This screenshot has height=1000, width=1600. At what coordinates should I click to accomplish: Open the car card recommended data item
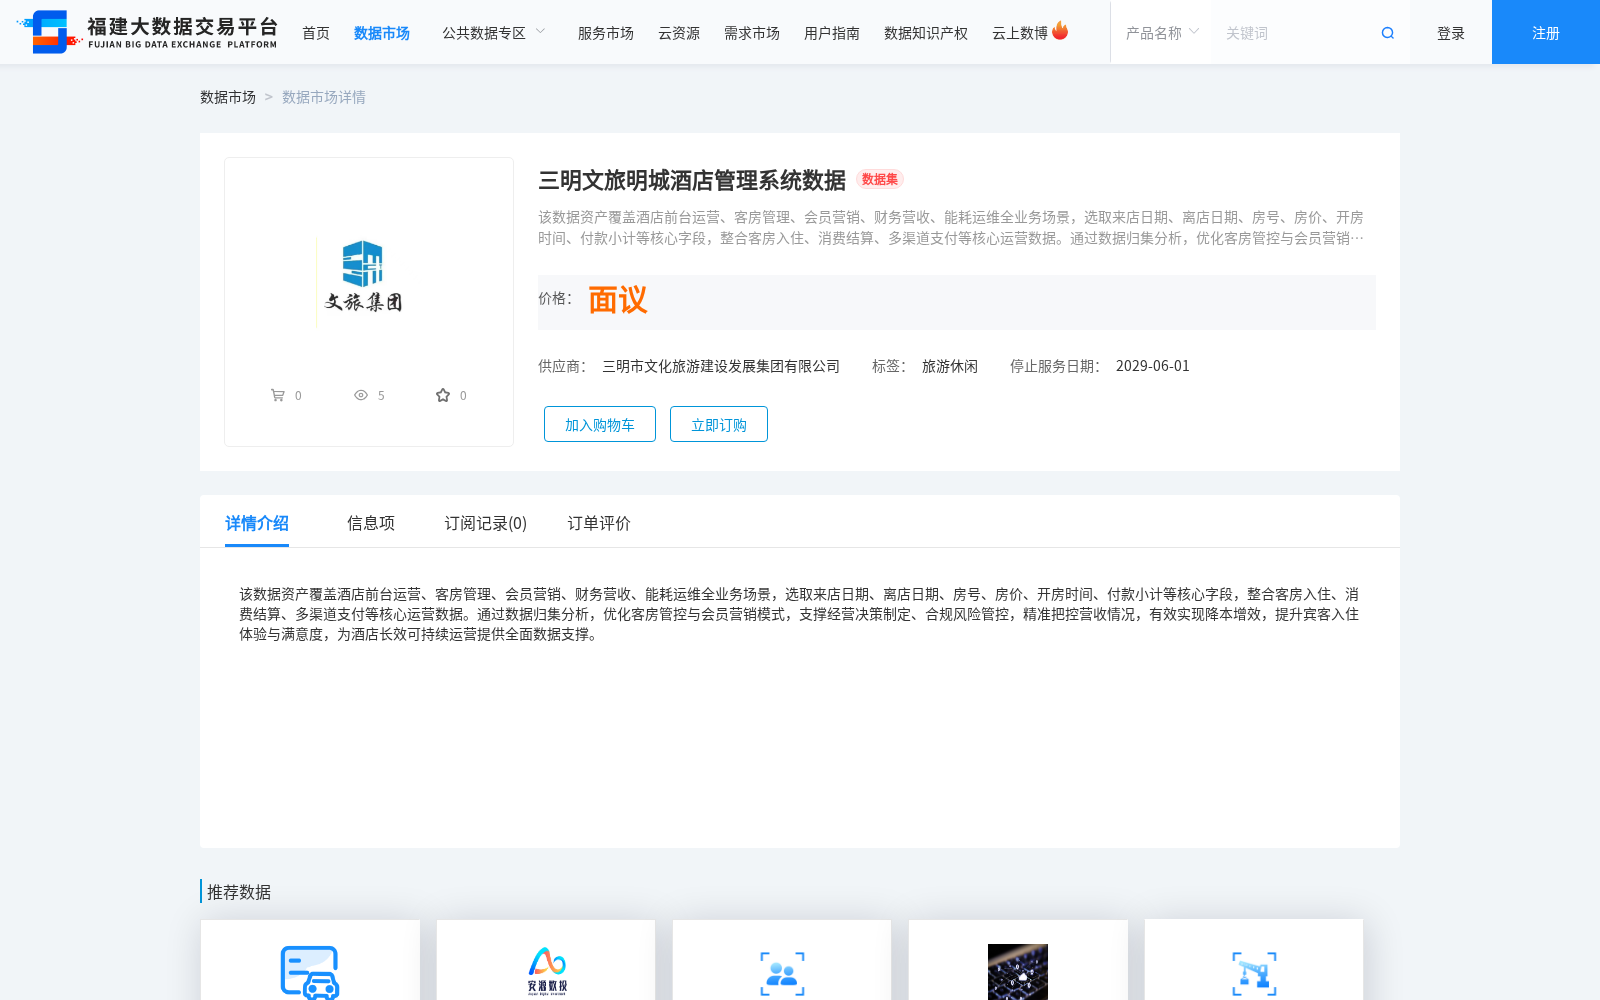tap(310, 960)
